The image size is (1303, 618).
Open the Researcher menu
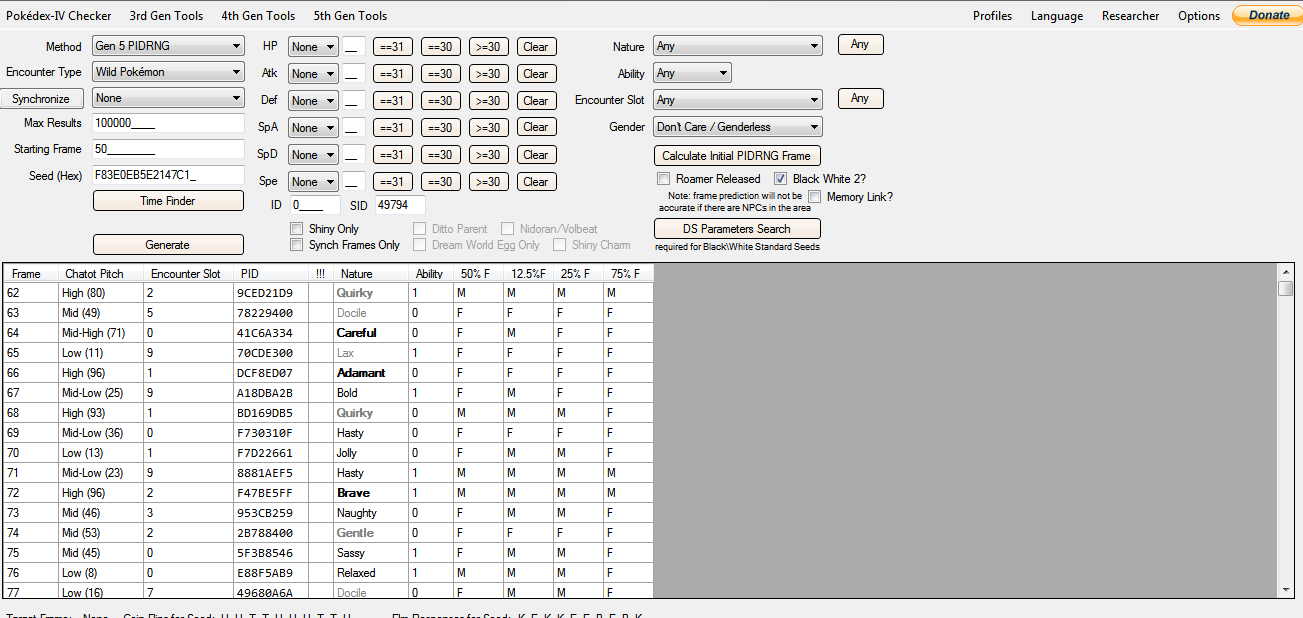1130,16
